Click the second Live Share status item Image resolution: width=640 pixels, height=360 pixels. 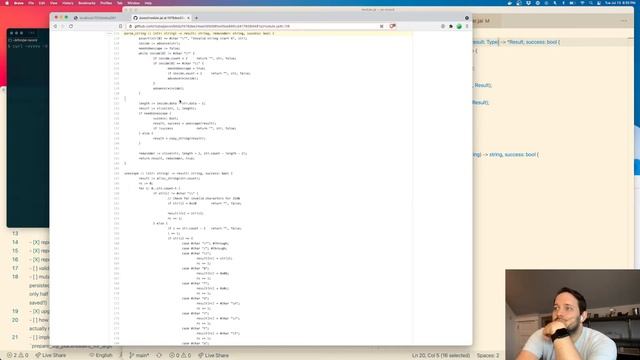pyautogui.click(x=213, y=356)
